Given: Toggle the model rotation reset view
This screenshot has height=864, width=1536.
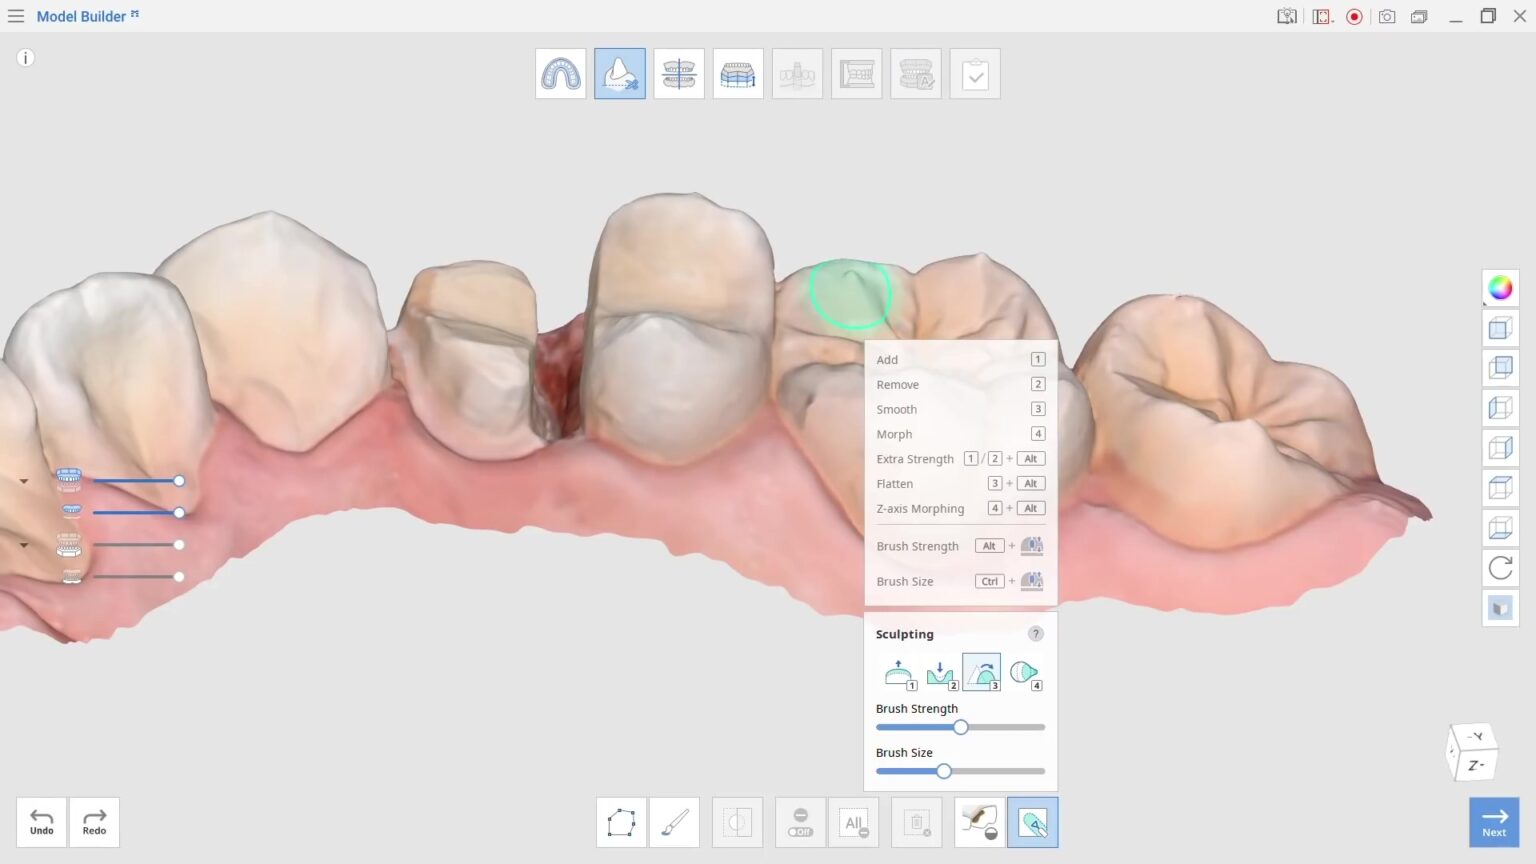Looking at the screenshot, I should (1500, 568).
